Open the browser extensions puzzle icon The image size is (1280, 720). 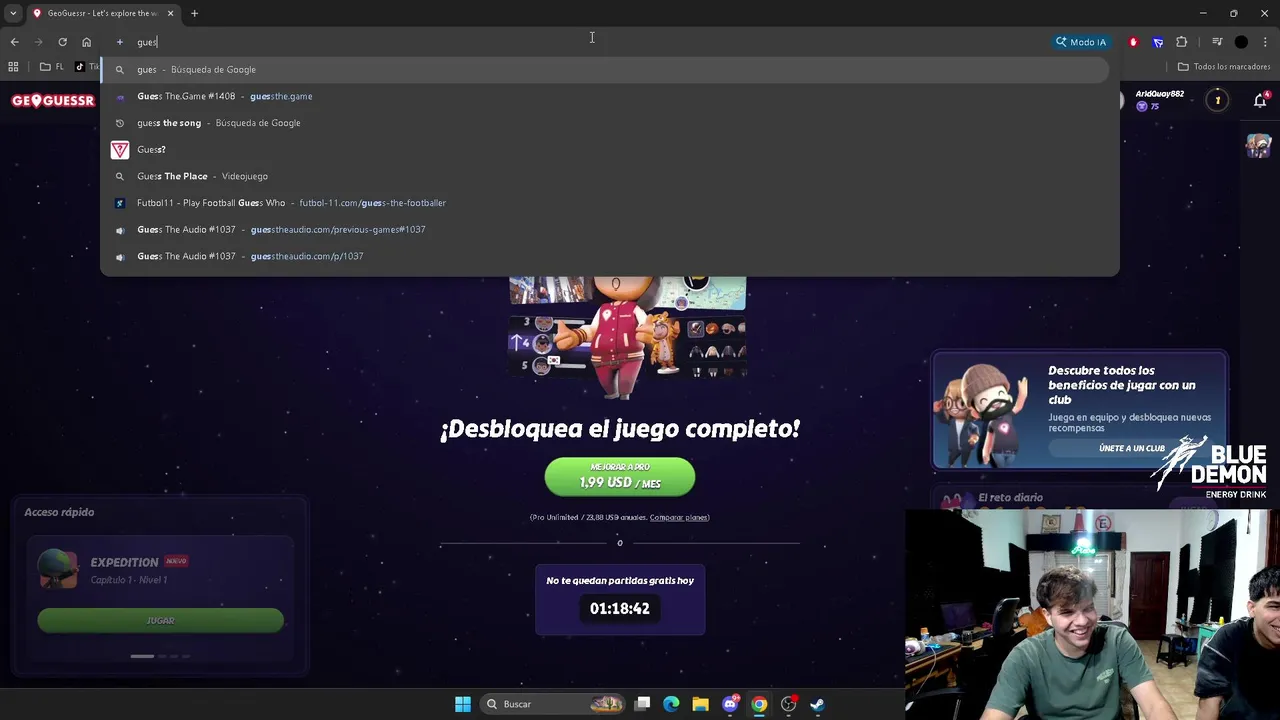1182,42
